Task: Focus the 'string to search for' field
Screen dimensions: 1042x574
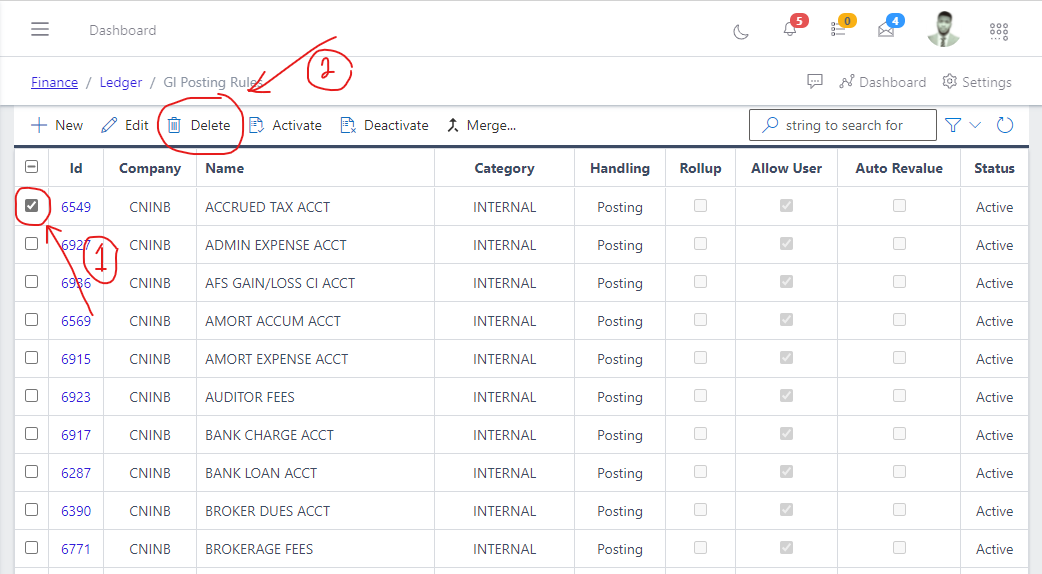Action: (x=843, y=125)
